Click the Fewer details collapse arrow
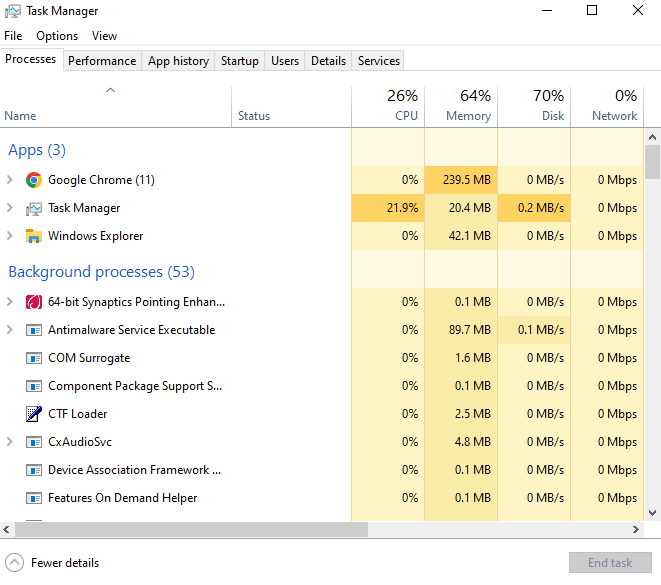 coord(15,562)
